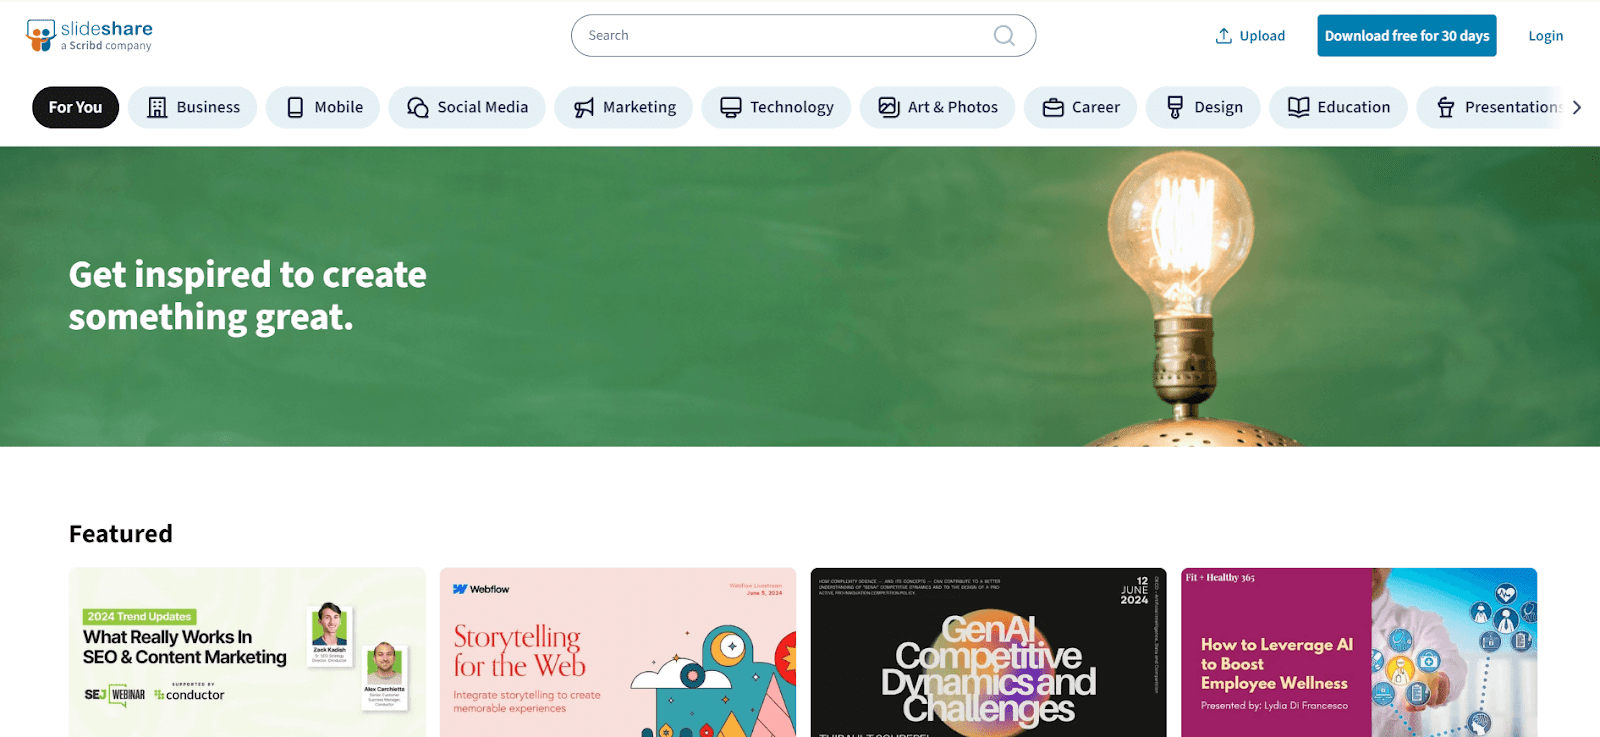Image resolution: width=1600 pixels, height=737 pixels.
Task: Click Download free for 30 days
Action: point(1407,36)
